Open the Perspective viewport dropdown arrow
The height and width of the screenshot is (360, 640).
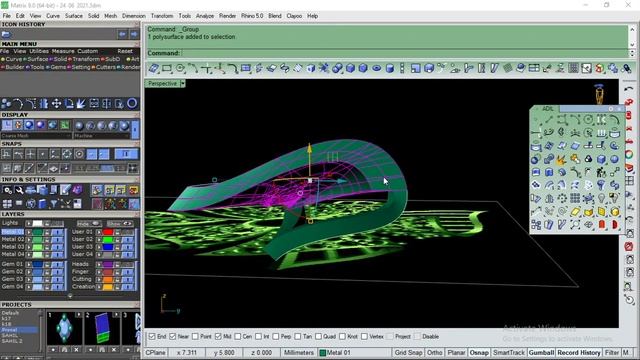click(x=183, y=83)
